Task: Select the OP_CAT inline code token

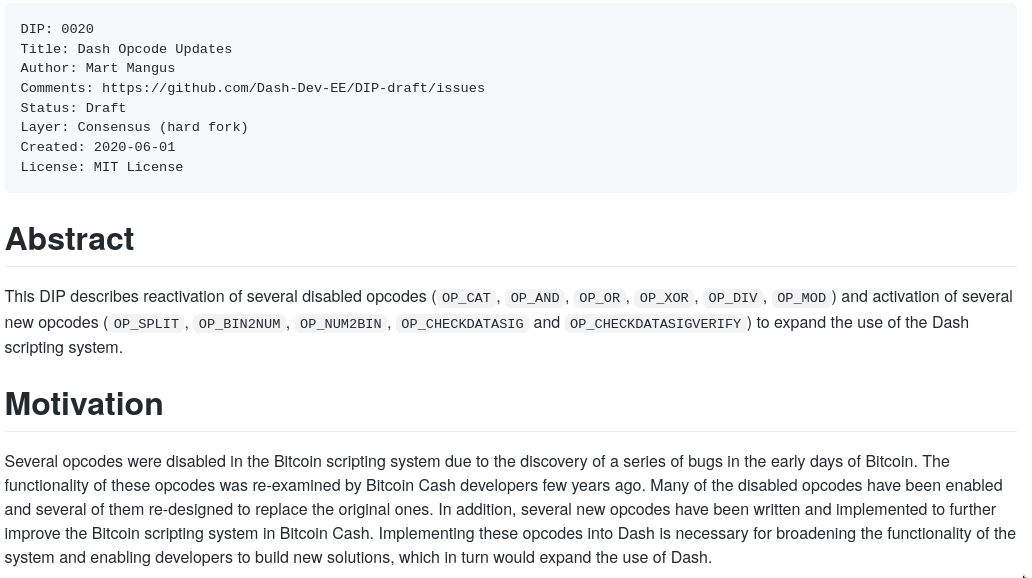Action: pos(466,298)
